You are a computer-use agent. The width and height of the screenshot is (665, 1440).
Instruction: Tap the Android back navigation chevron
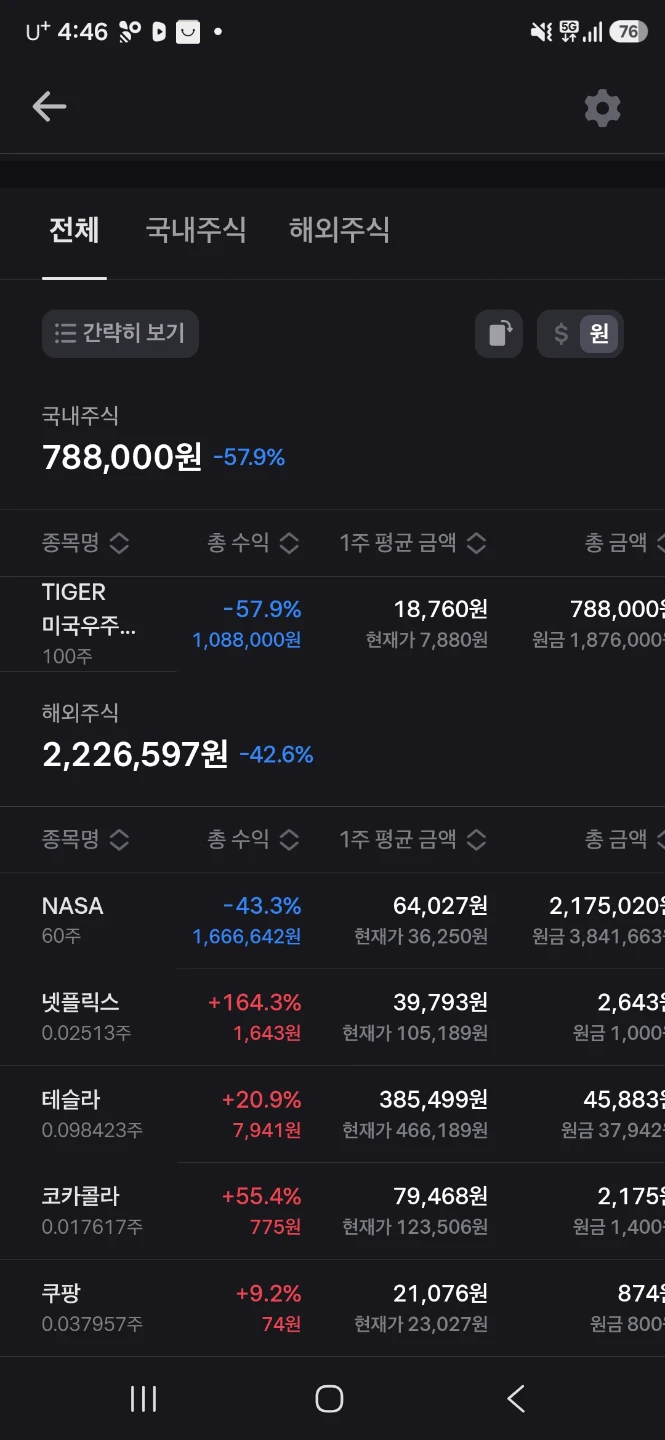point(516,1398)
